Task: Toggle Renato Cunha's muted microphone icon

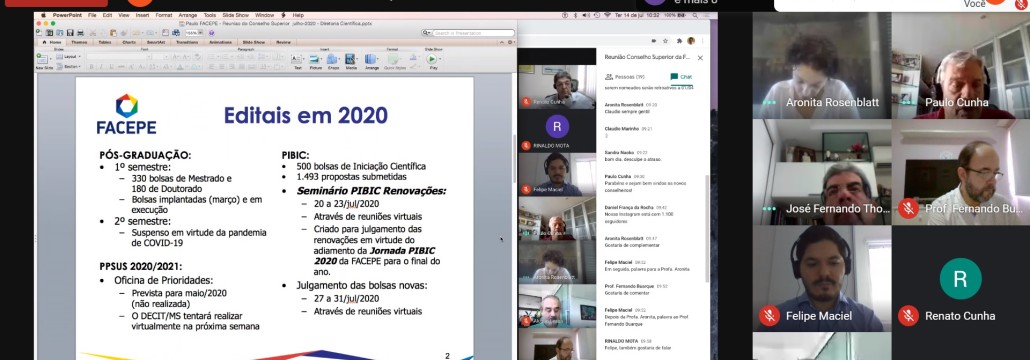Action: coord(908,316)
